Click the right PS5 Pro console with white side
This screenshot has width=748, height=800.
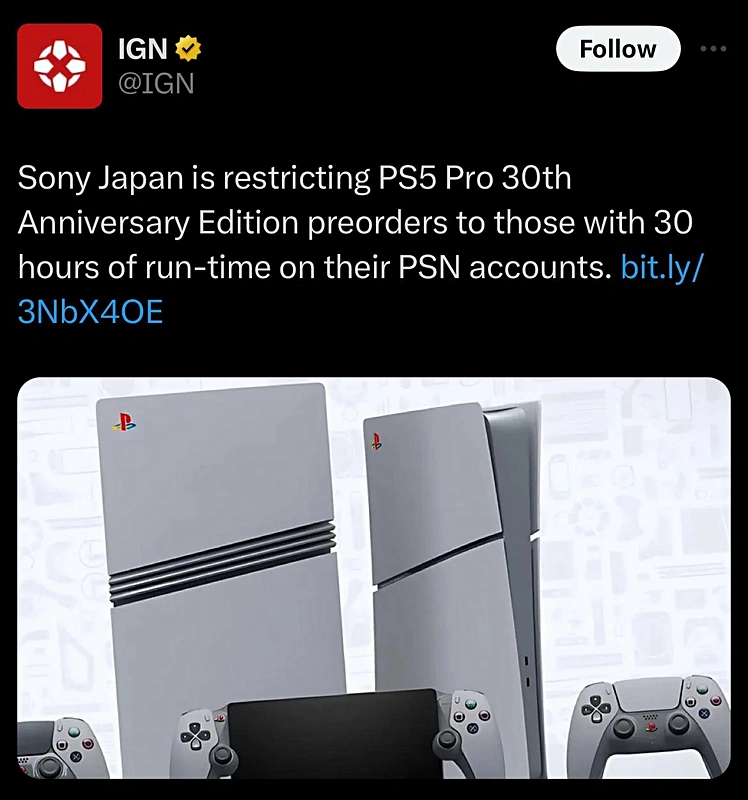[453, 587]
